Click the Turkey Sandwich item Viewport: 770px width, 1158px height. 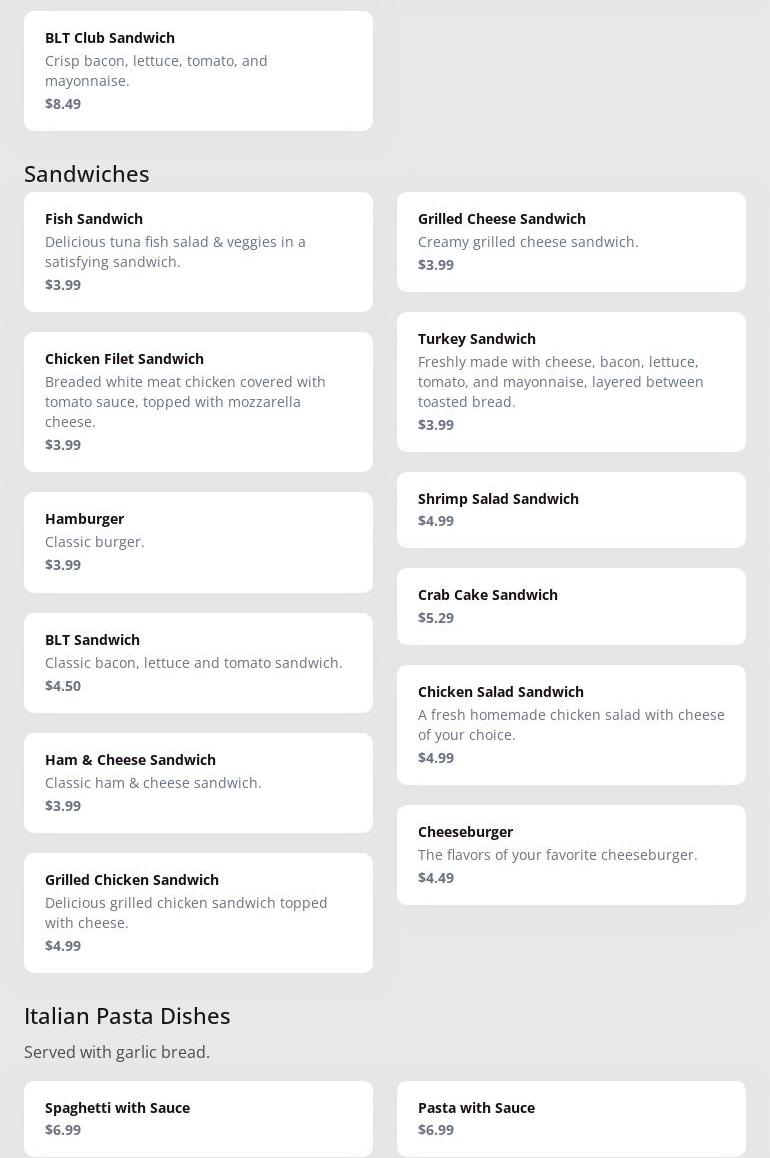point(571,382)
